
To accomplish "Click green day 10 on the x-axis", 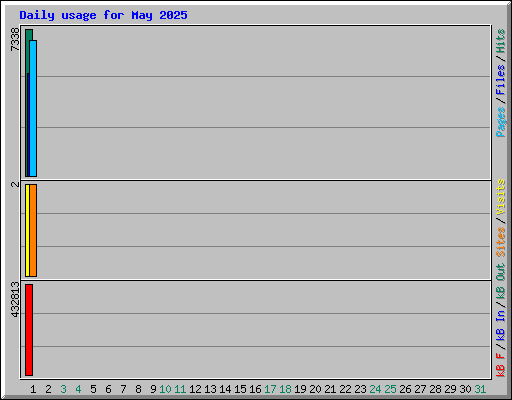I will pos(165,389).
